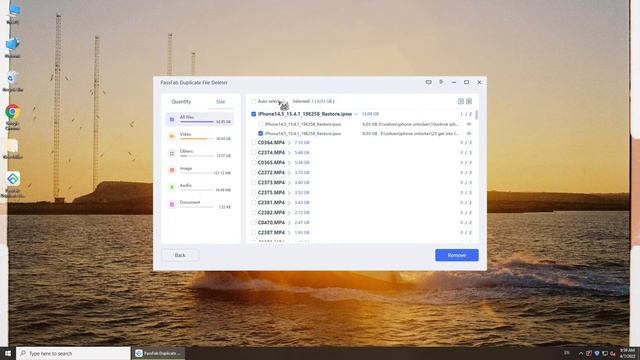Collapse the iPhone14,5 Restore.ipsw group chevron
Screen dimensions: 640x360
coord(356,114)
